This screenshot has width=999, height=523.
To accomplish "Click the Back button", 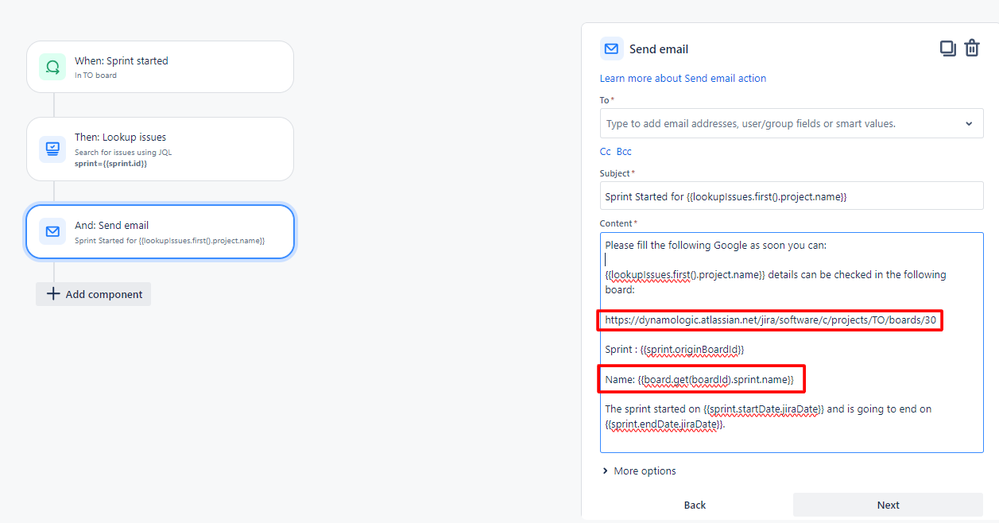I will 694,505.
